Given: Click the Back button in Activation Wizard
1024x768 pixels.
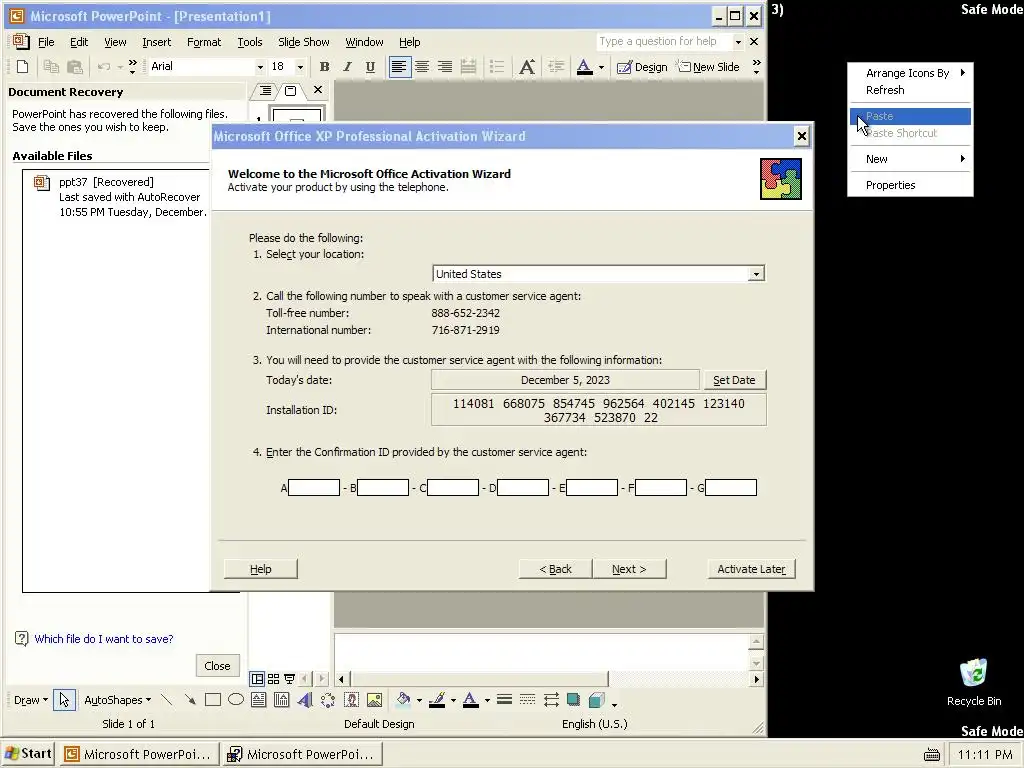Looking at the screenshot, I should coord(555,569).
